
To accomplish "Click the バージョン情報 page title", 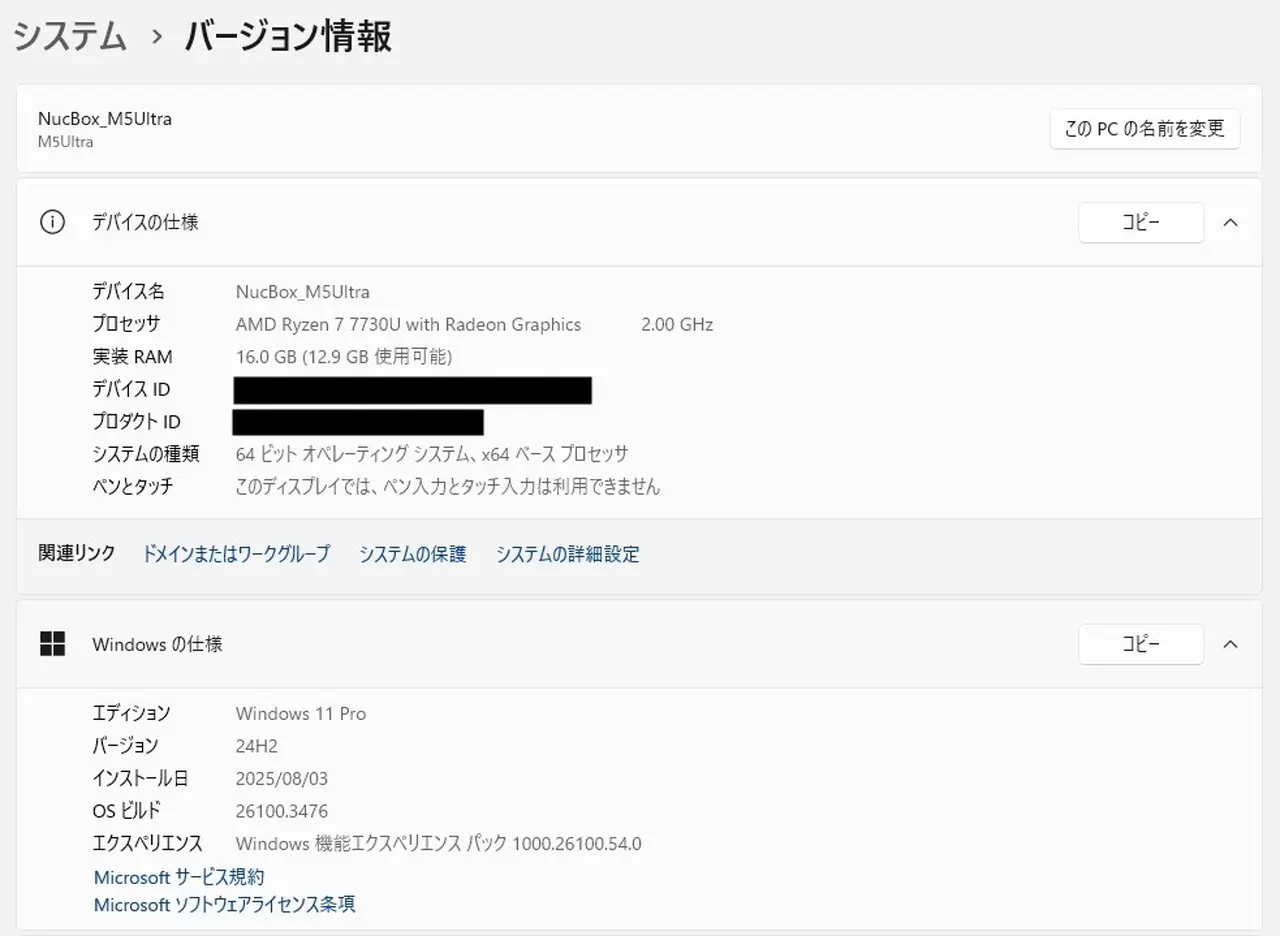I will coord(288,36).
